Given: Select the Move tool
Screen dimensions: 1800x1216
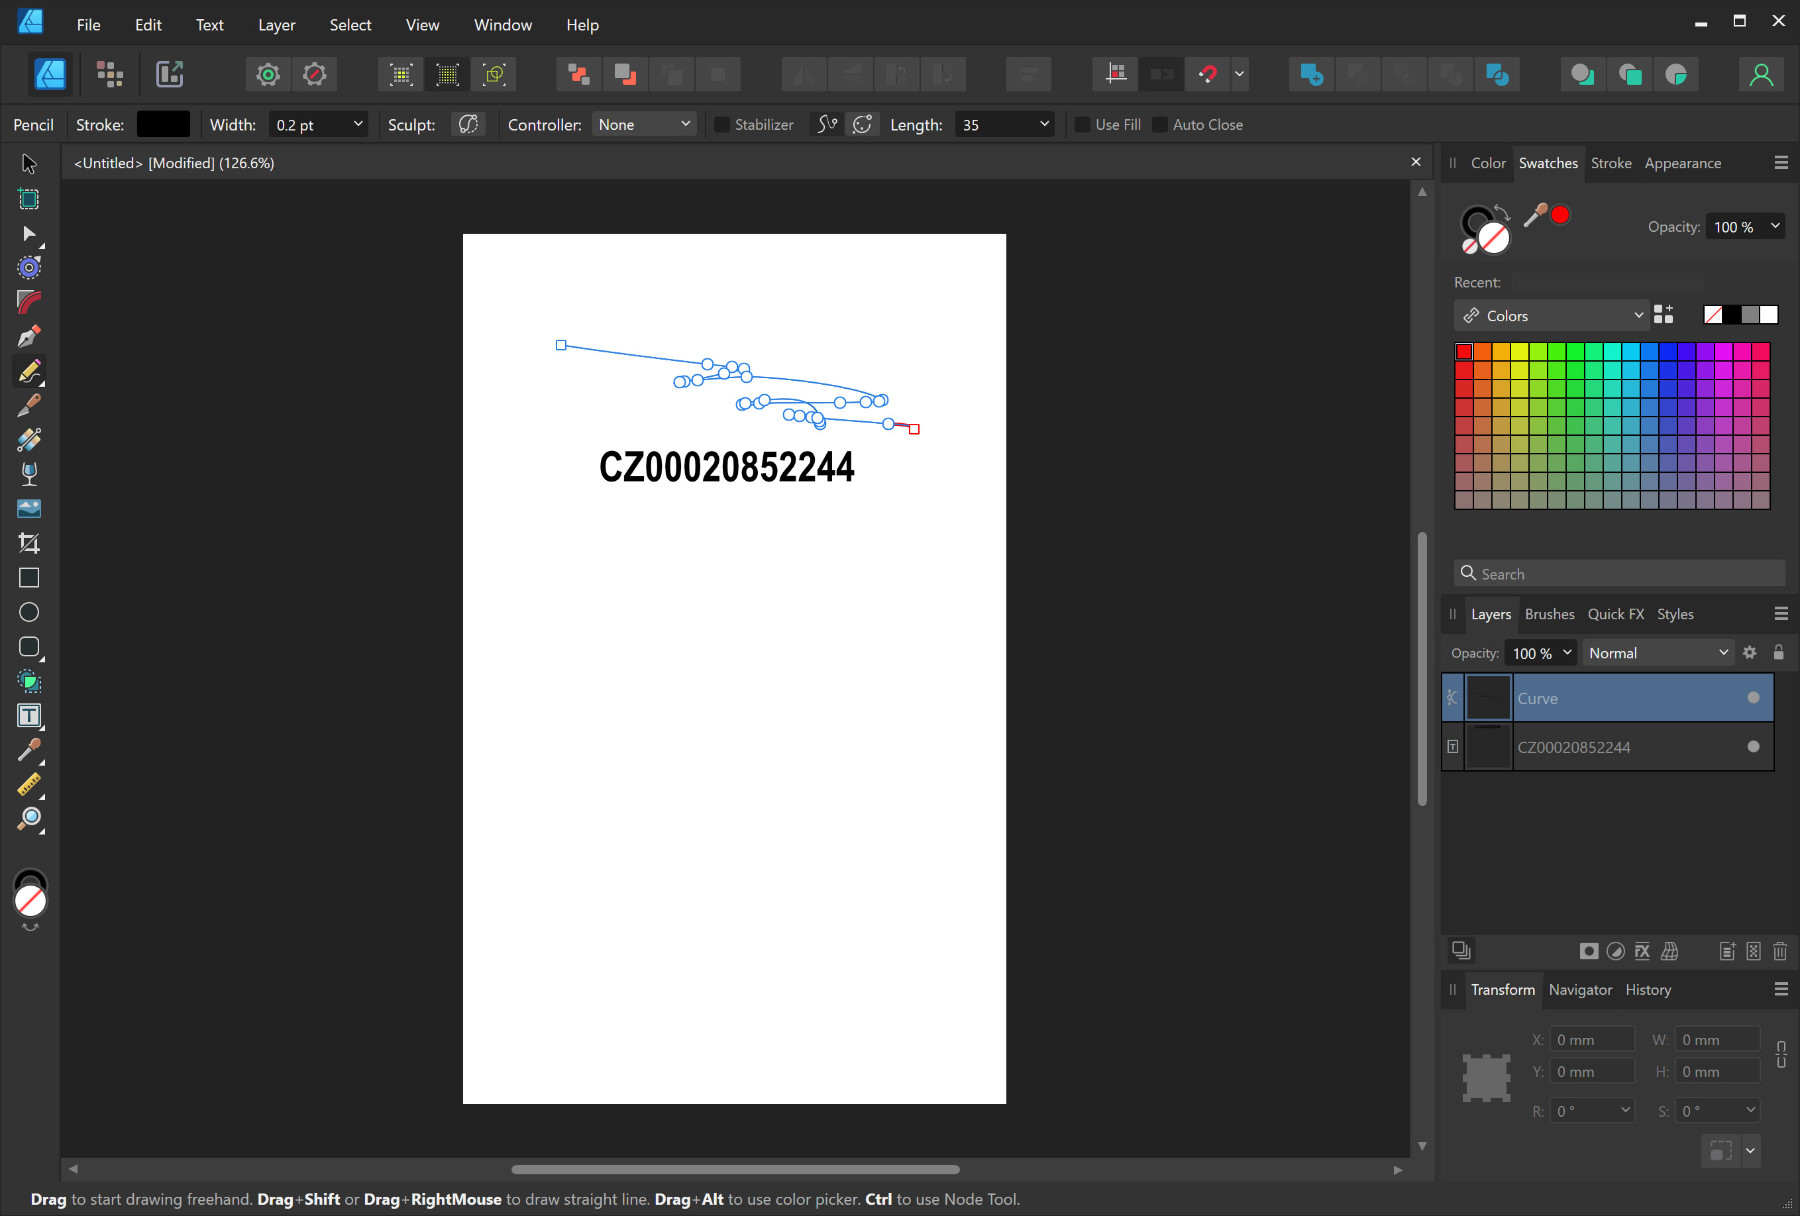Looking at the screenshot, I should point(29,164).
